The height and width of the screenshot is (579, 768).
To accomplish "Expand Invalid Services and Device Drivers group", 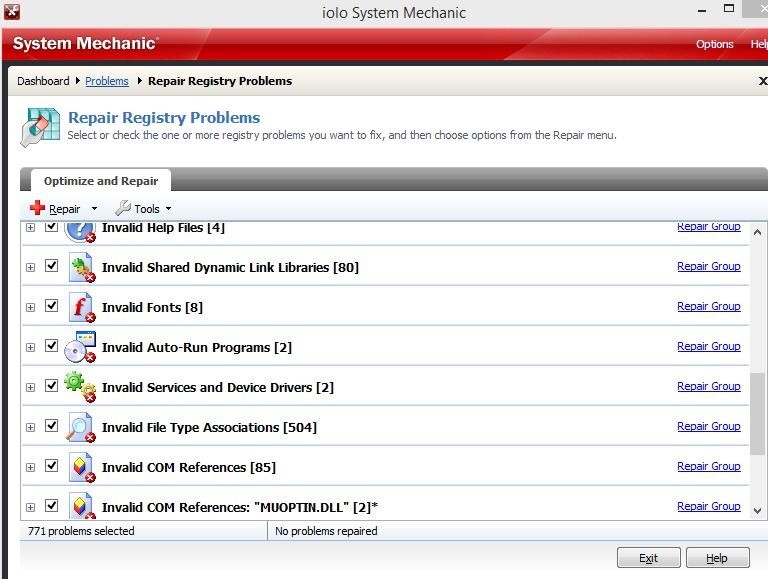I will coord(30,387).
